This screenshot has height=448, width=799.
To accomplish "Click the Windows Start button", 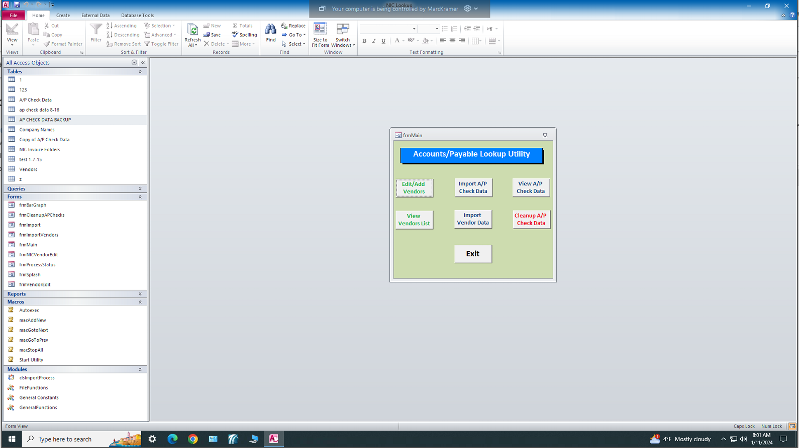I will pos(11,439).
